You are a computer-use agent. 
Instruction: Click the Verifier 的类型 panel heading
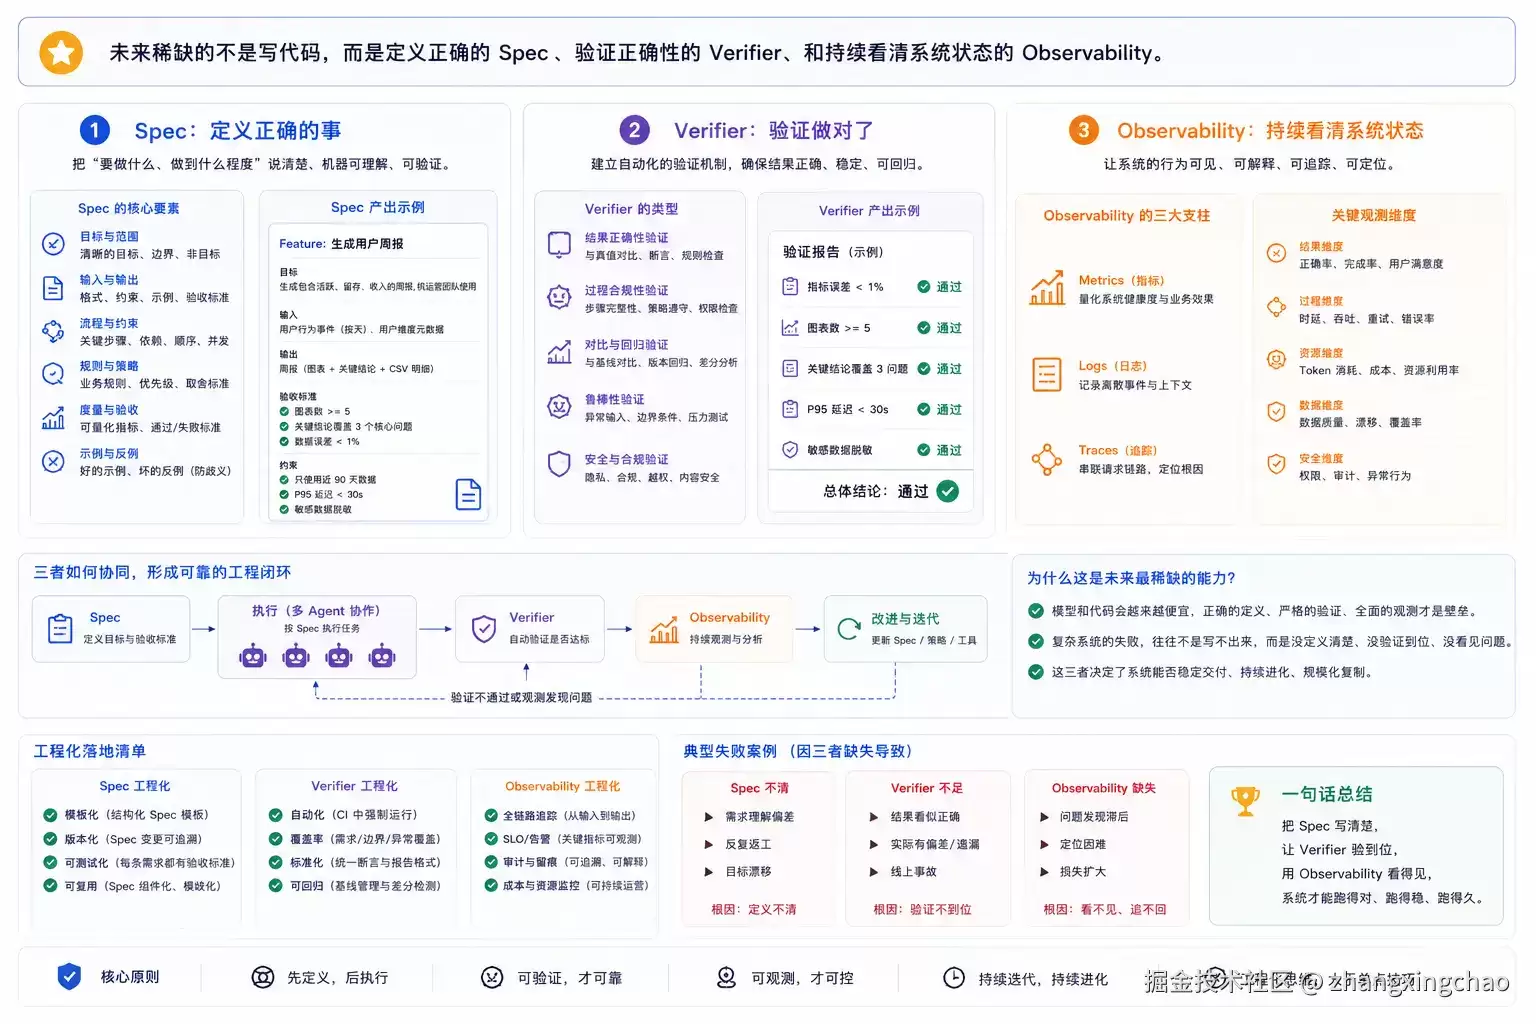pyautogui.click(x=631, y=209)
